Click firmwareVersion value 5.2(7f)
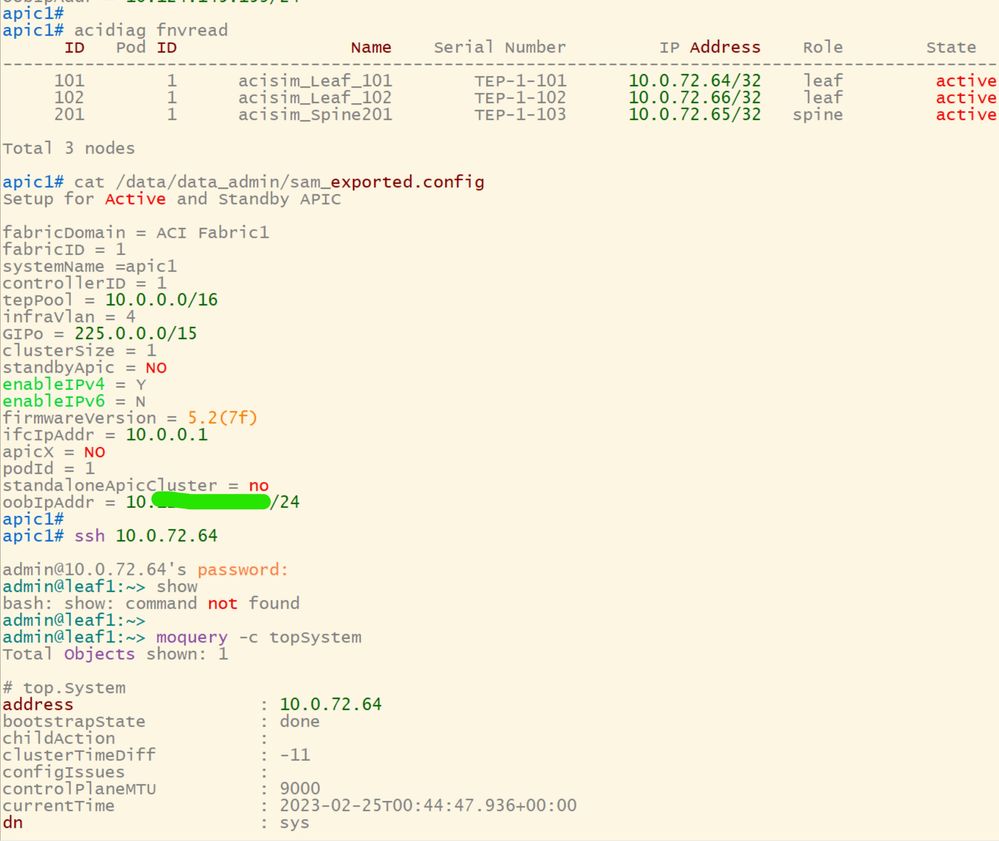The height and width of the screenshot is (841, 999). [222, 418]
